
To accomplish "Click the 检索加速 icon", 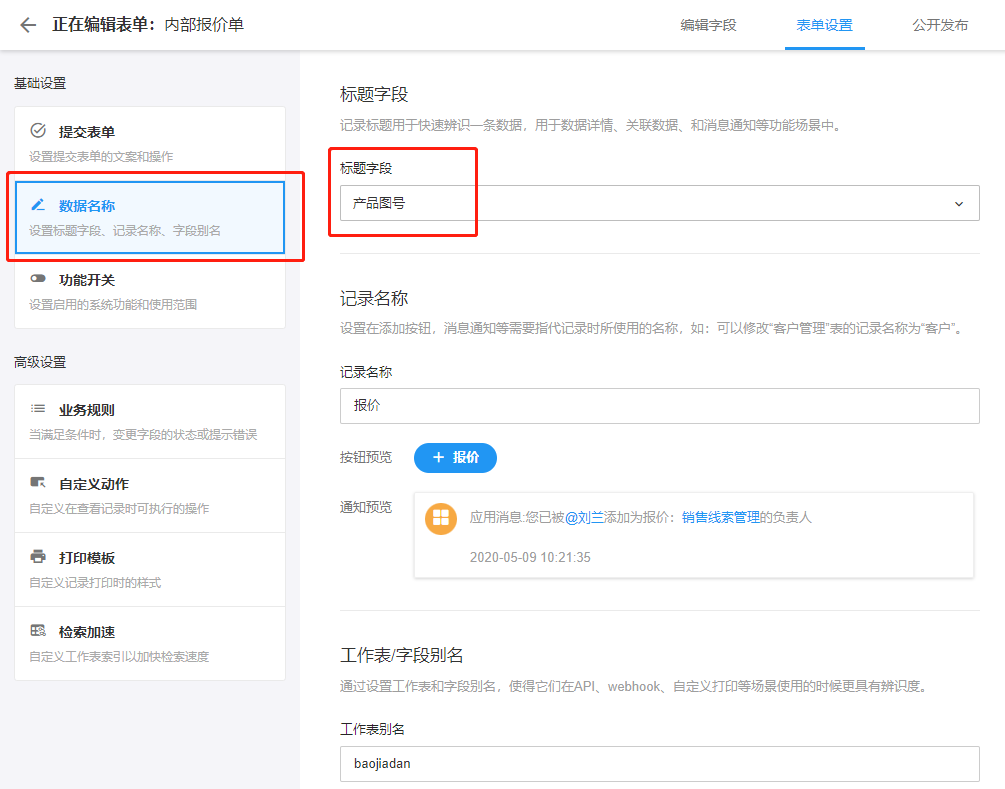I will tap(38, 631).
